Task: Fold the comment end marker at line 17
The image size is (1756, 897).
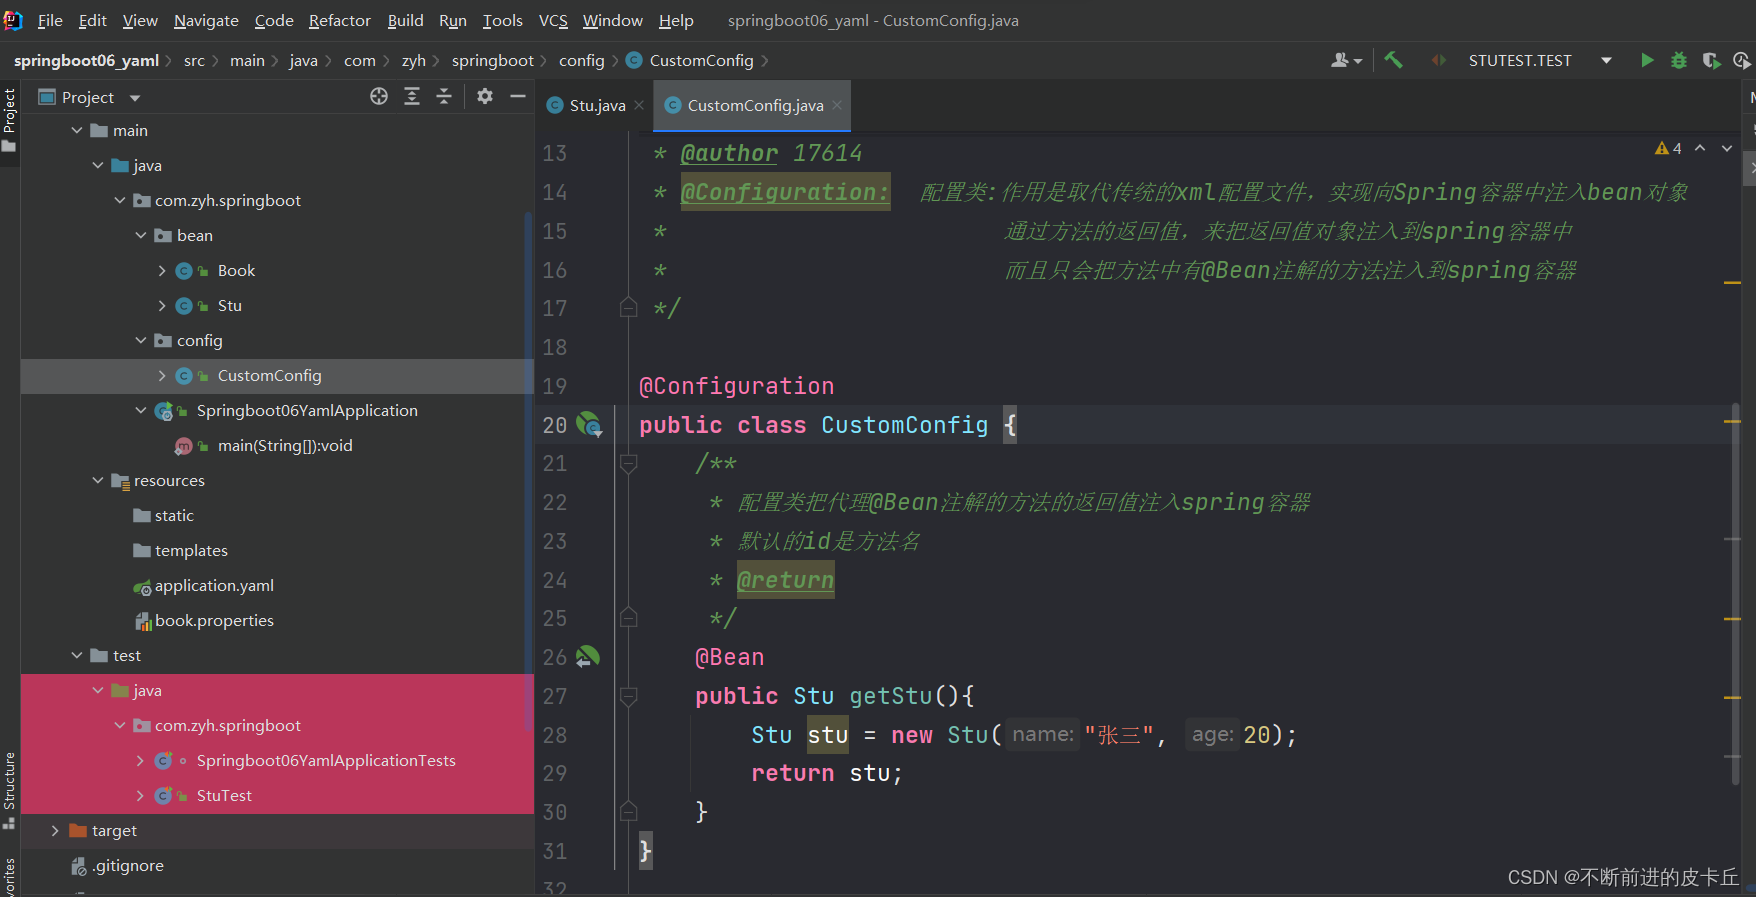Action: (x=628, y=308)
